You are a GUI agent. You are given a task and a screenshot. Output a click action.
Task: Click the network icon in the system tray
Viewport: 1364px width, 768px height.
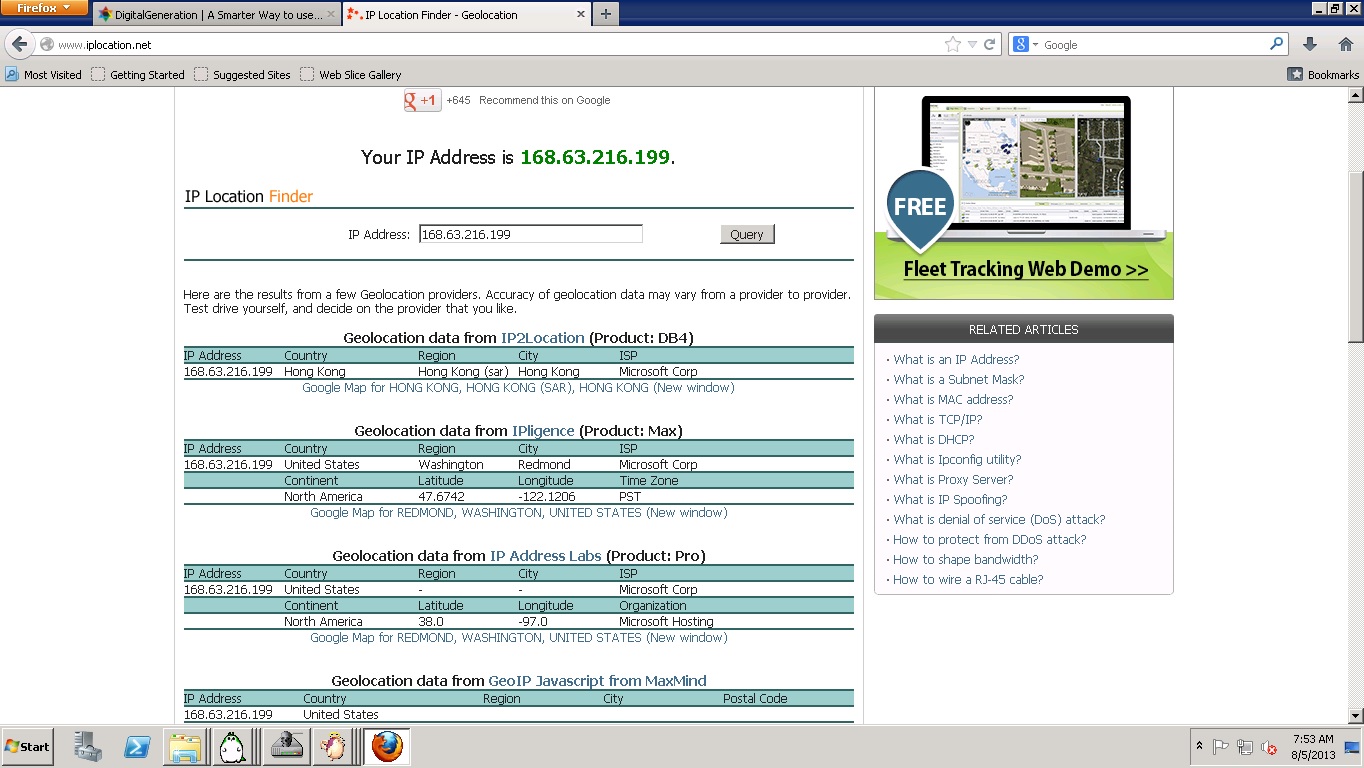coord(1245,747)
